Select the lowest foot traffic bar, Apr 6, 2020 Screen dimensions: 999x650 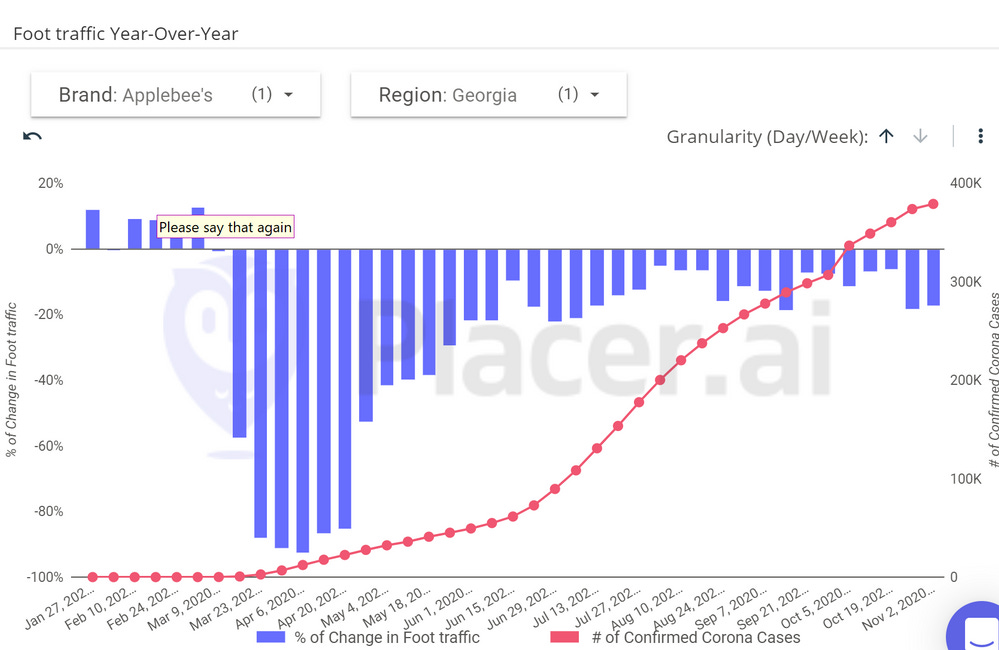[303, 401]
